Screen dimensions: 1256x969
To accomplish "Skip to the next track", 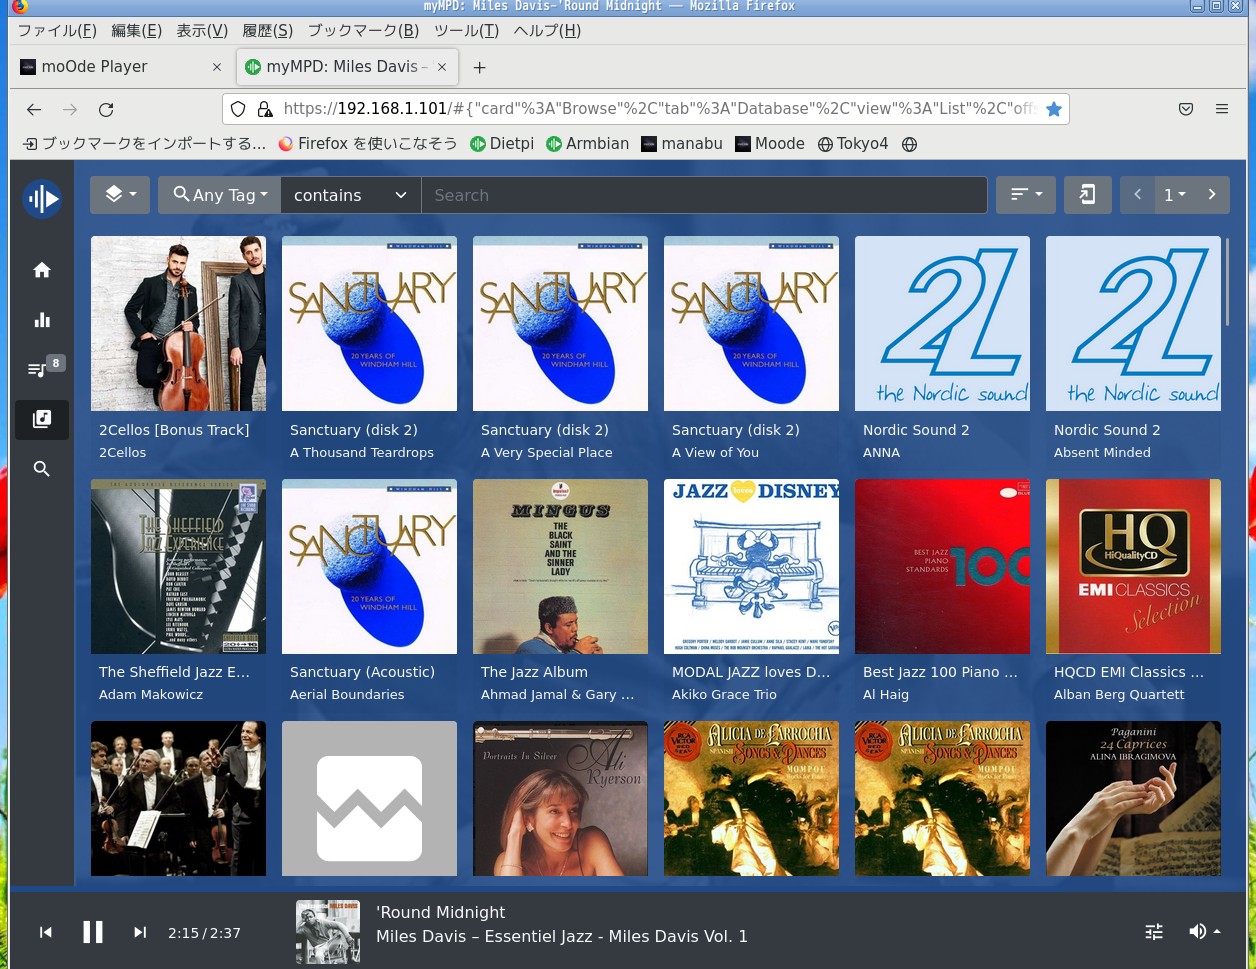I will (140, 933).
